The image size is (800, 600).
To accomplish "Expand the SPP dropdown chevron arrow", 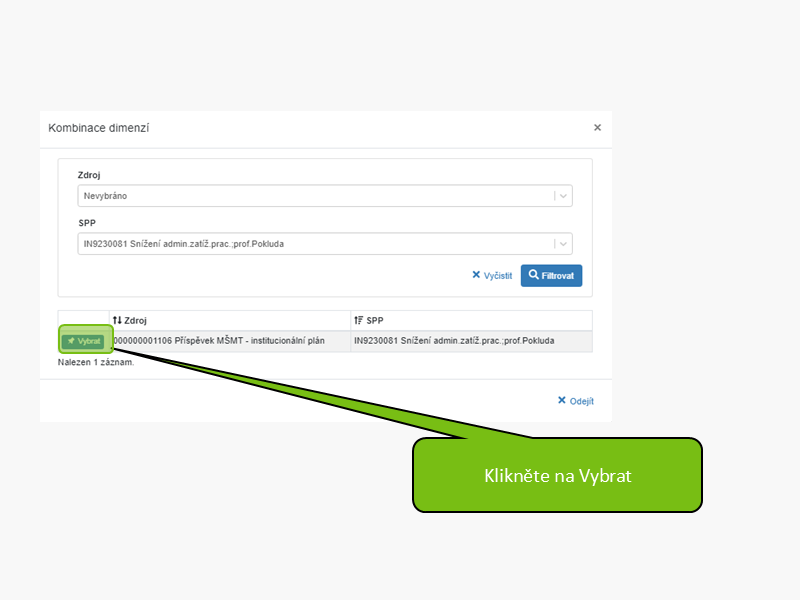I will 563,244.
